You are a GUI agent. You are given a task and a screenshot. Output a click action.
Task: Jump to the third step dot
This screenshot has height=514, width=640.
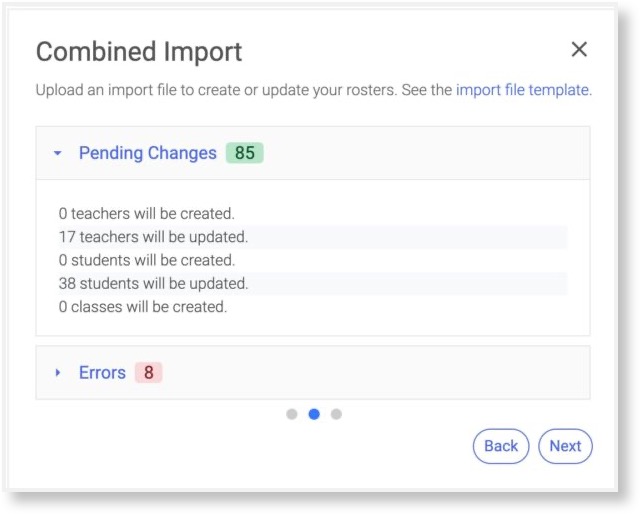[x=336, y=414]
